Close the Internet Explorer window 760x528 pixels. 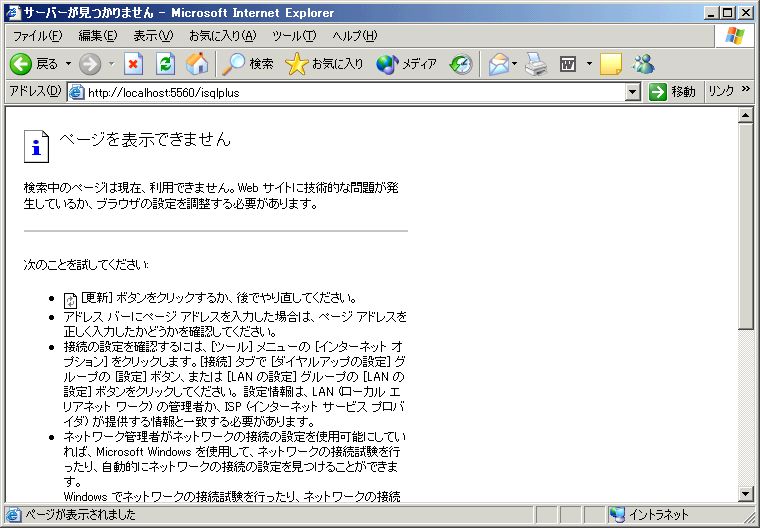(745, 13)
